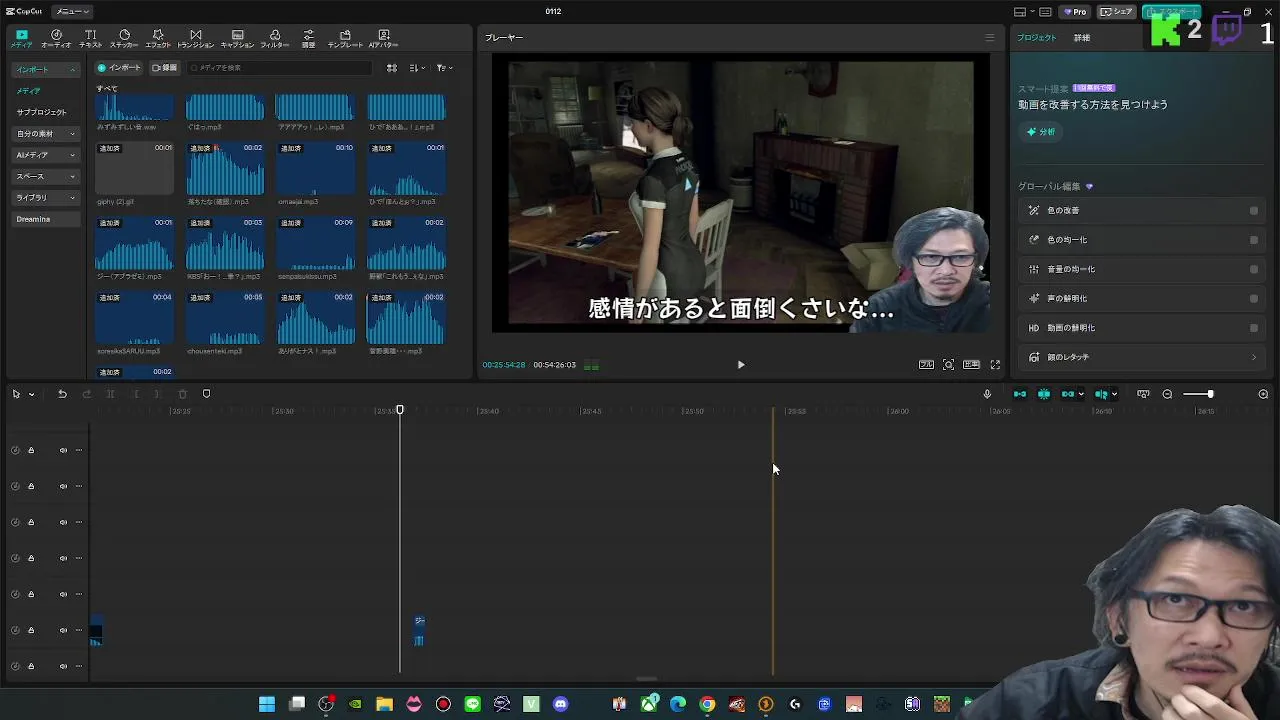Click the playhead handle on the ruler
This screenshot has height=720, width=1280.
(400, 410)
